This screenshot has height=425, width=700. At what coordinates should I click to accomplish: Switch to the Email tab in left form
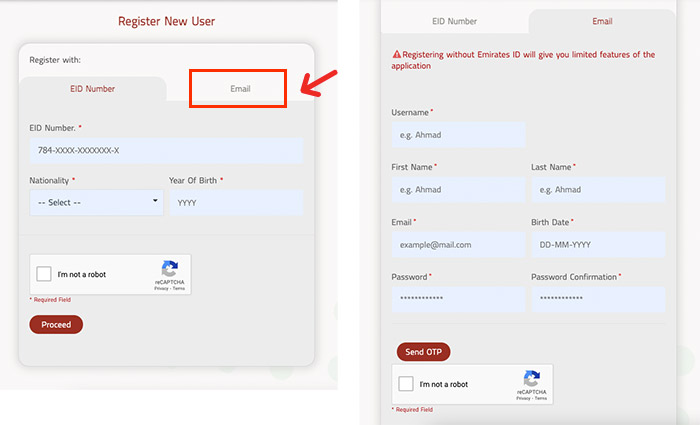pyautogui.click(x=240, y=89)
